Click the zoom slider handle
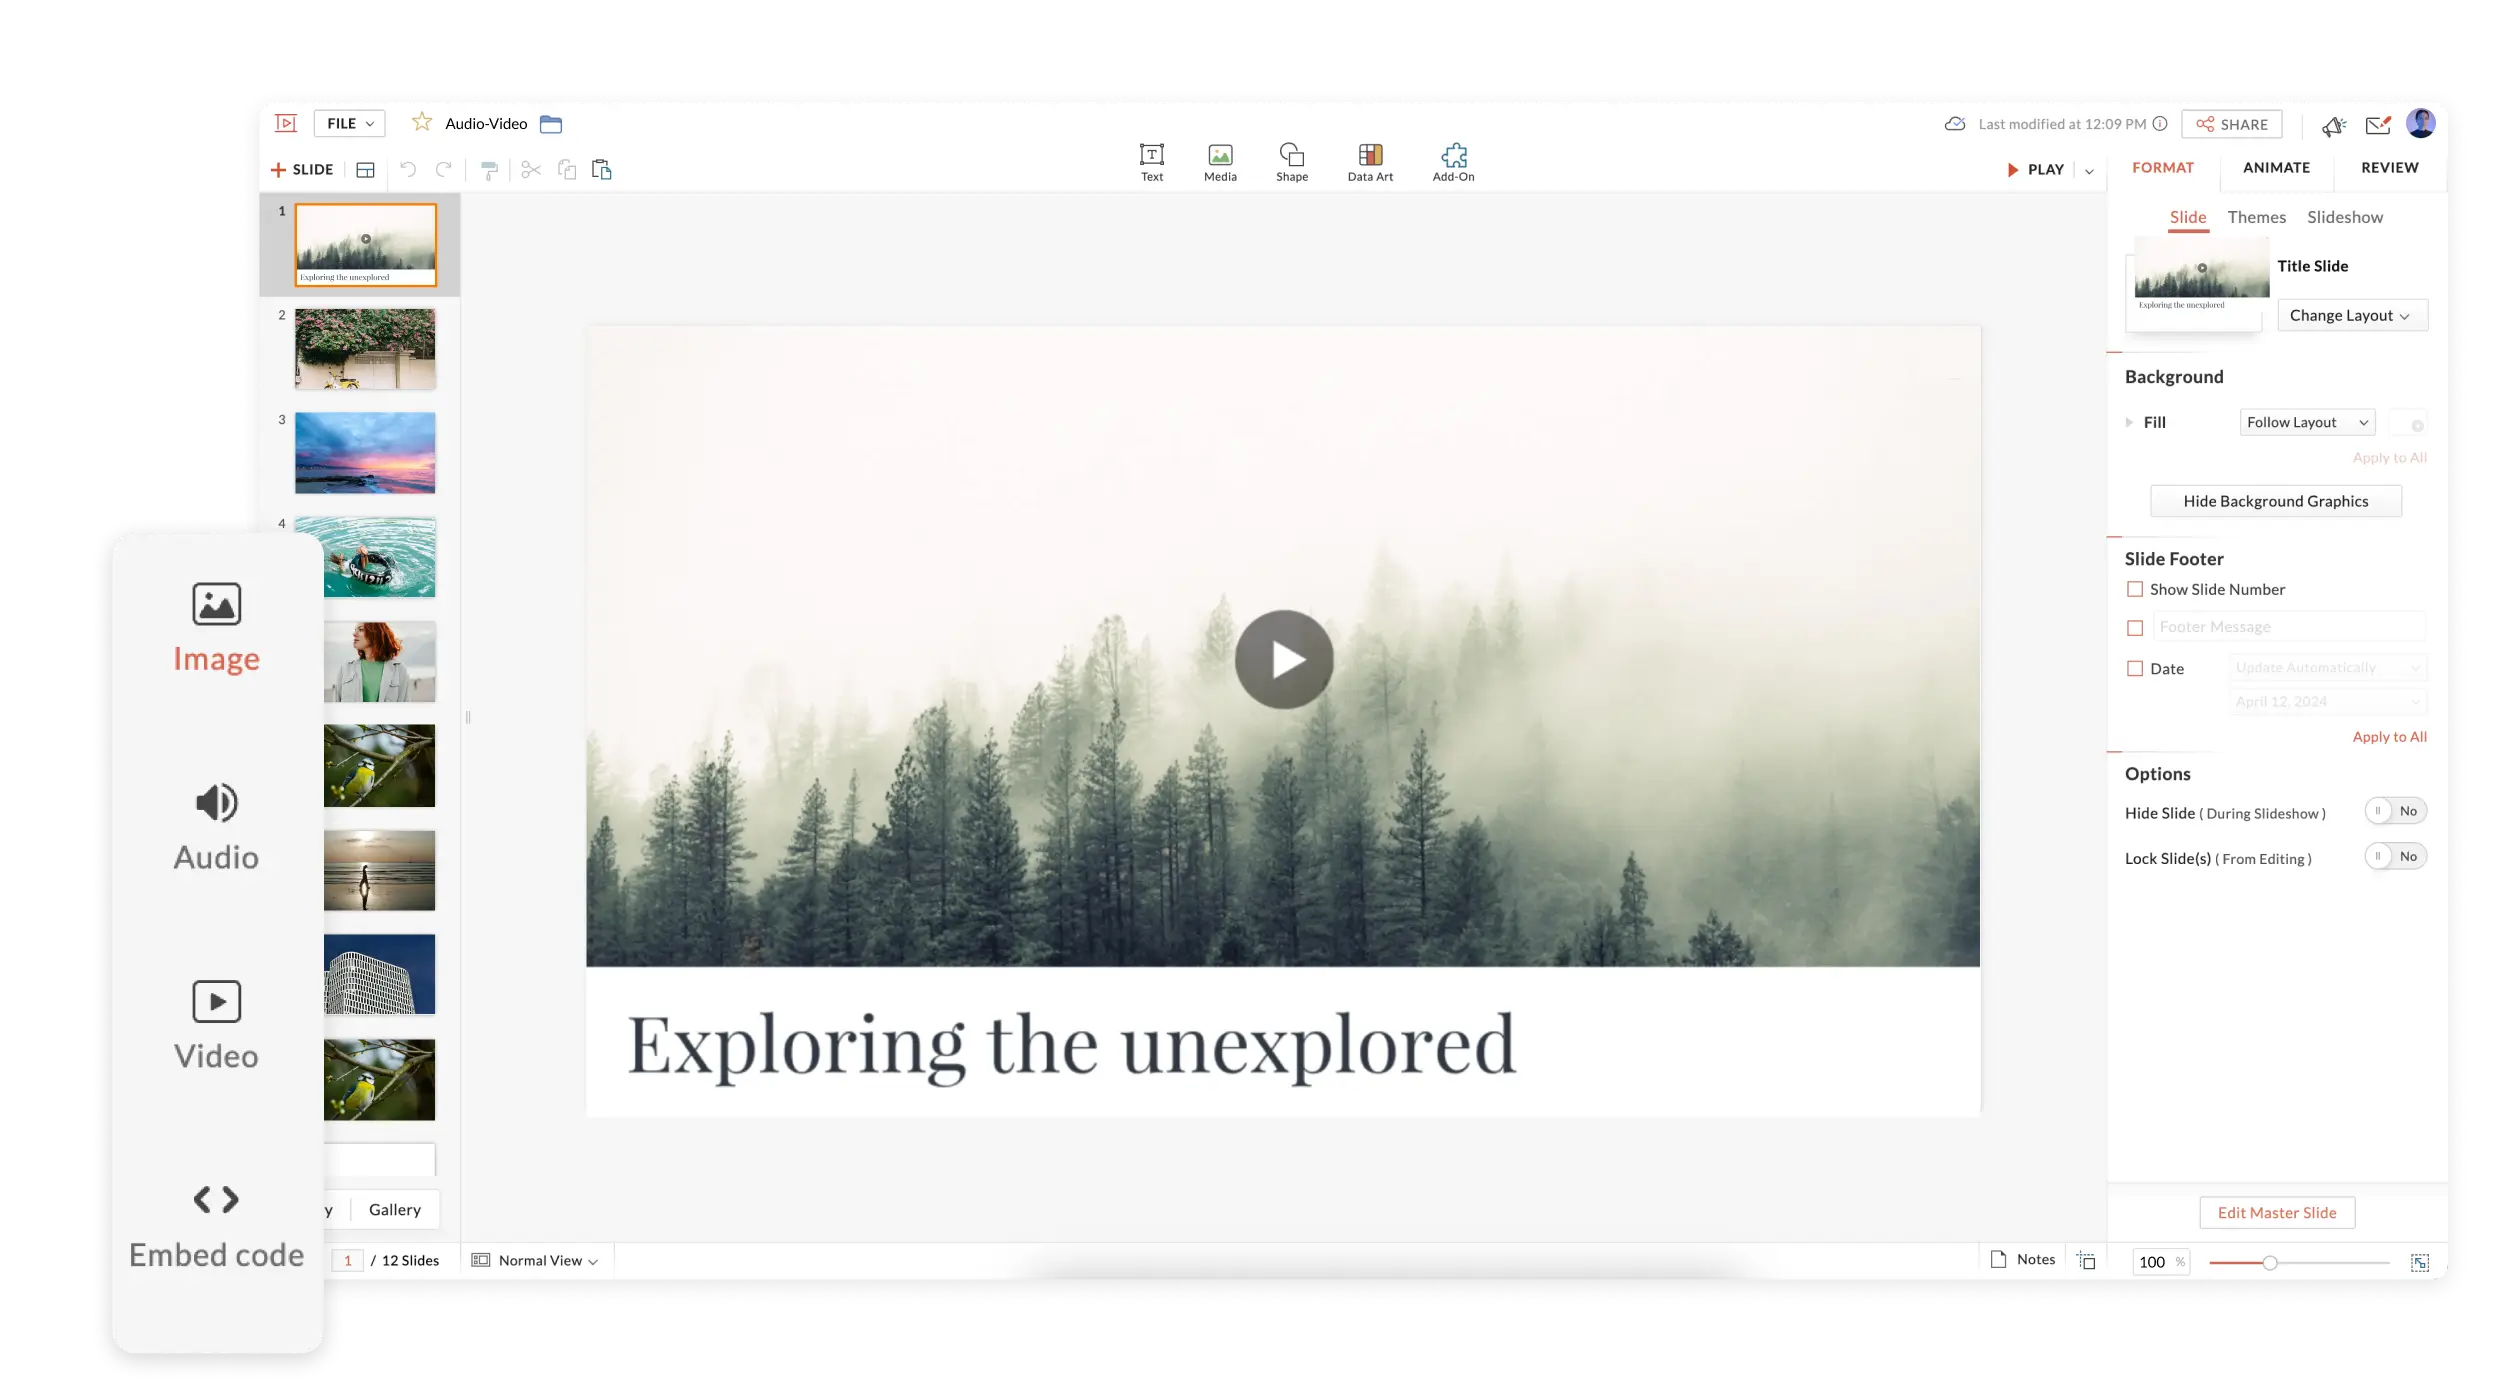The height and width of the screenshot is (1400, 2511). (x=2270, y=1263)
